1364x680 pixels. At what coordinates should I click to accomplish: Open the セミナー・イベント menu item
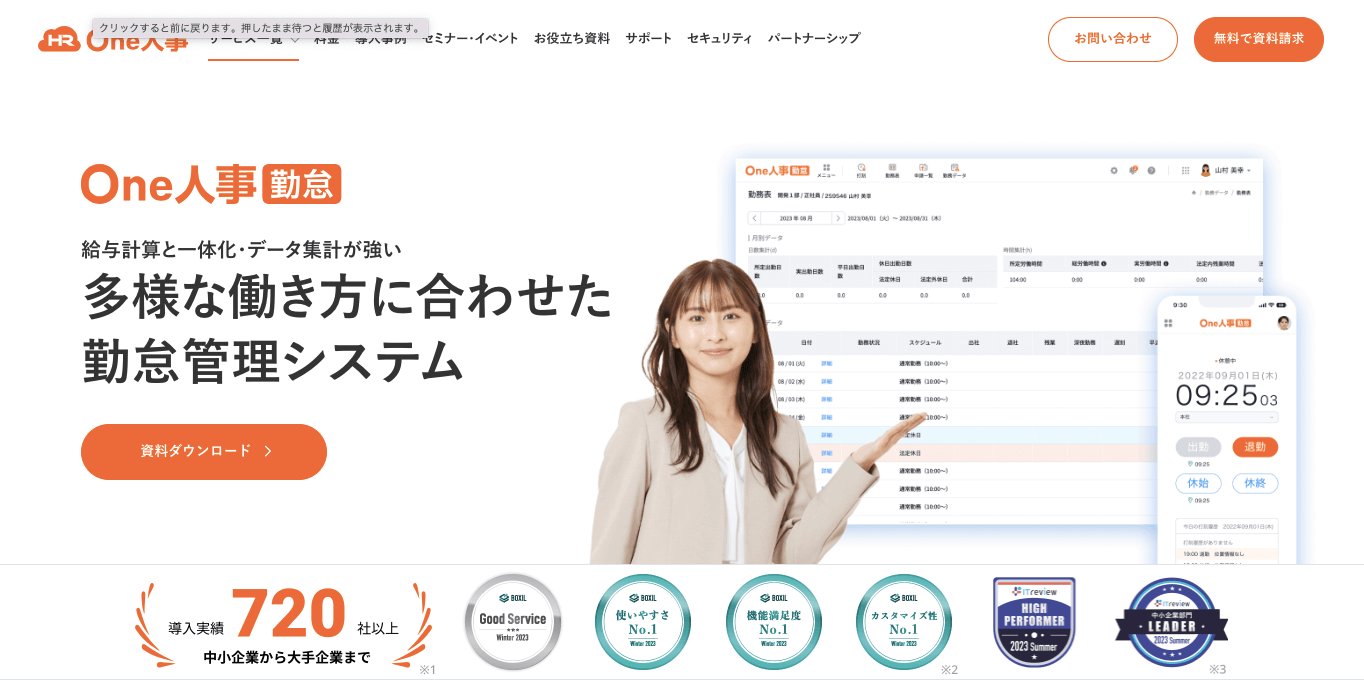pyautogui.click(x=470, y=38)
